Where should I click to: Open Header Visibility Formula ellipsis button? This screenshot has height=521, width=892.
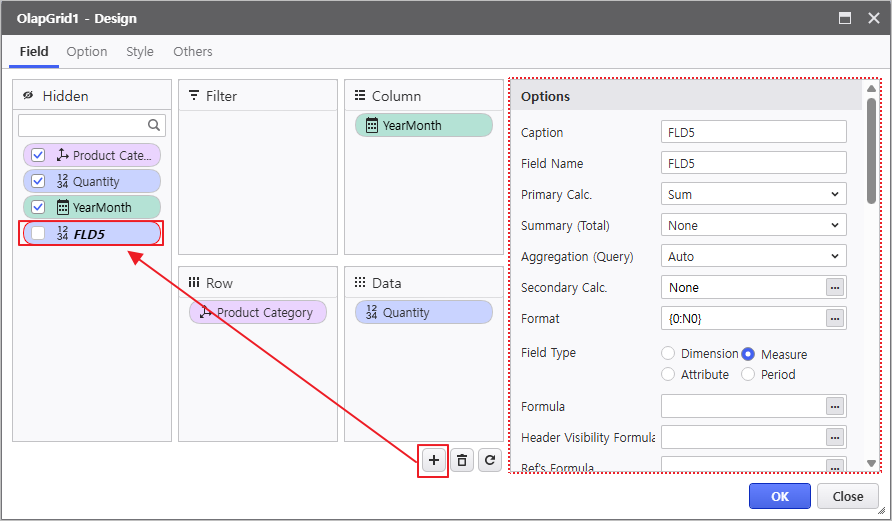point(835,437)
